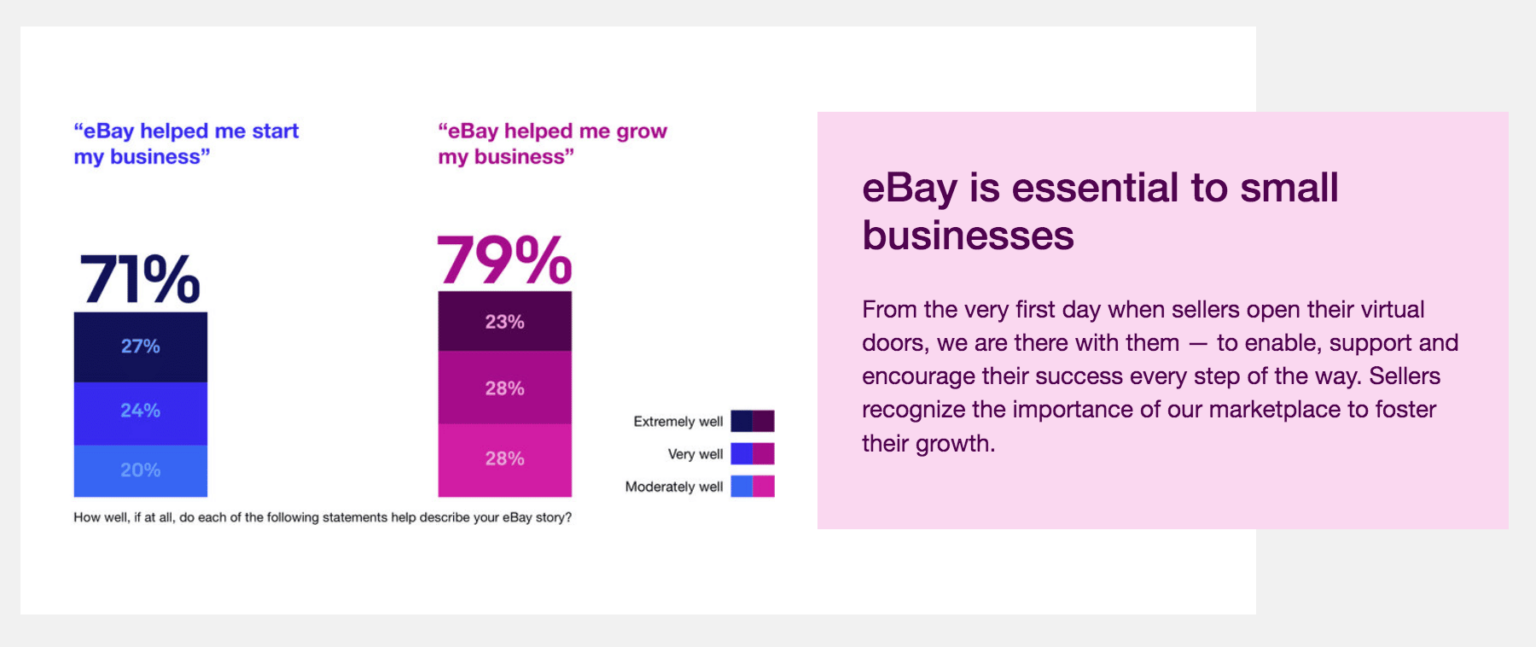Click the pink Moderately well legend swatch

764,487
